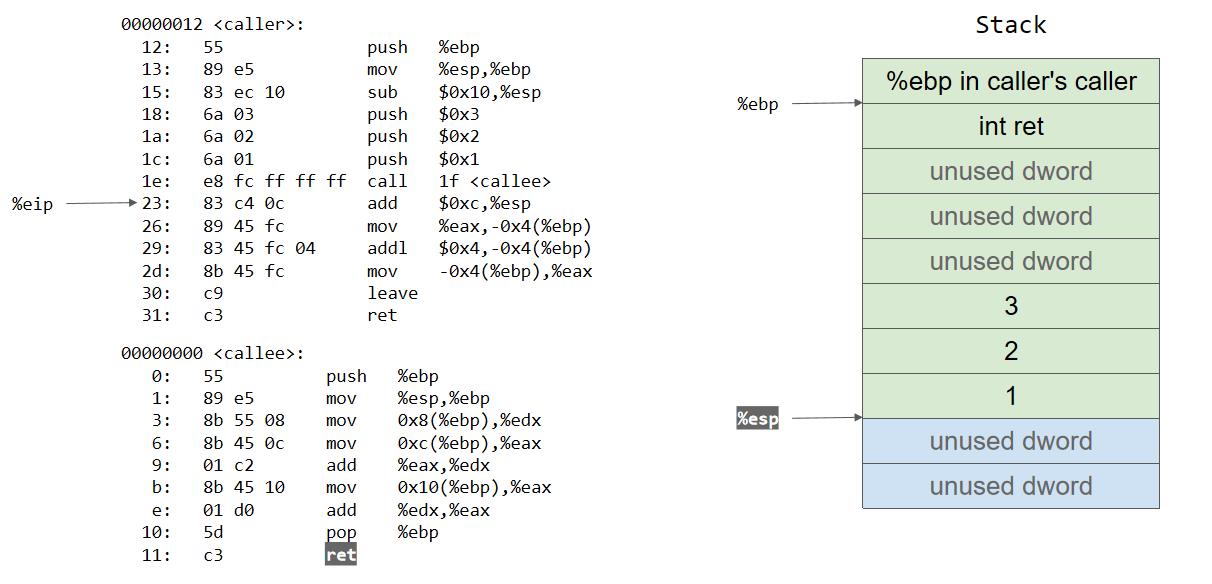Select the "sub $0x10,%esp" instruction
This screenshot has height=584, width=1212.
(454, 92)
